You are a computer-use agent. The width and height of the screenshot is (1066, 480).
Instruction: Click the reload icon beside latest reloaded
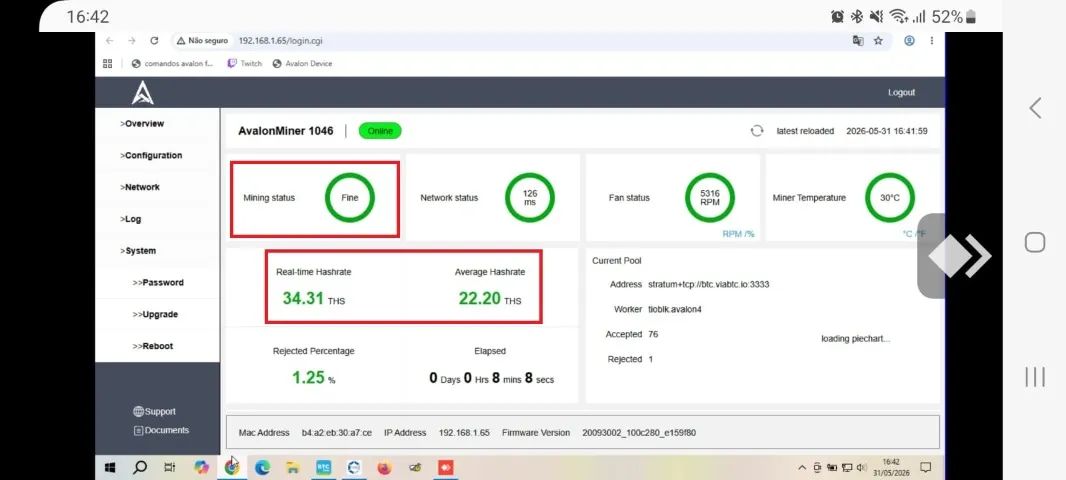757,131
